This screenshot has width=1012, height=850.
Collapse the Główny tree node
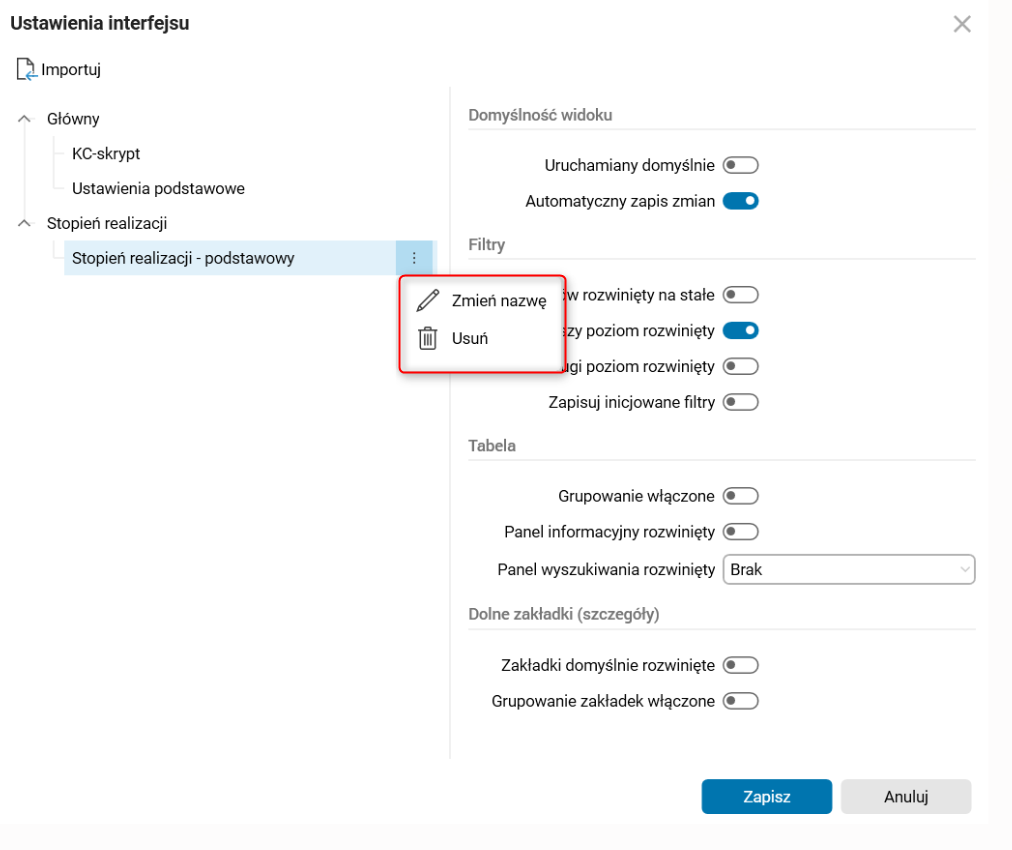click(25, 119)
